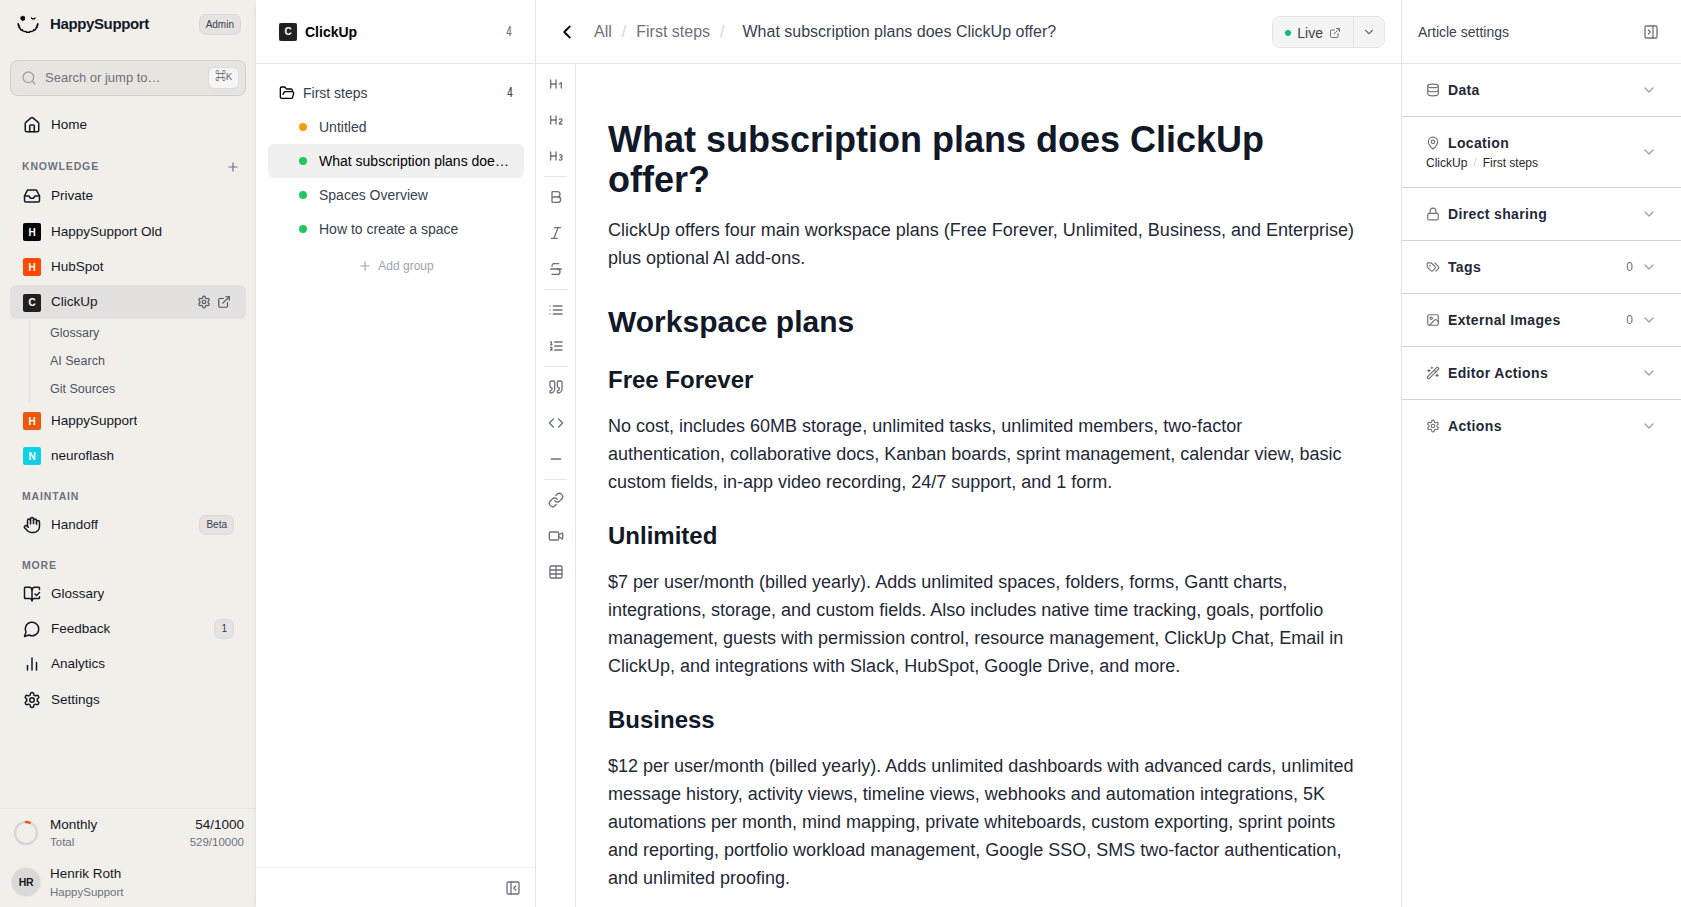Open the Private knowledge base
This screenshot has width=1681, height=907.
point(128,196)
